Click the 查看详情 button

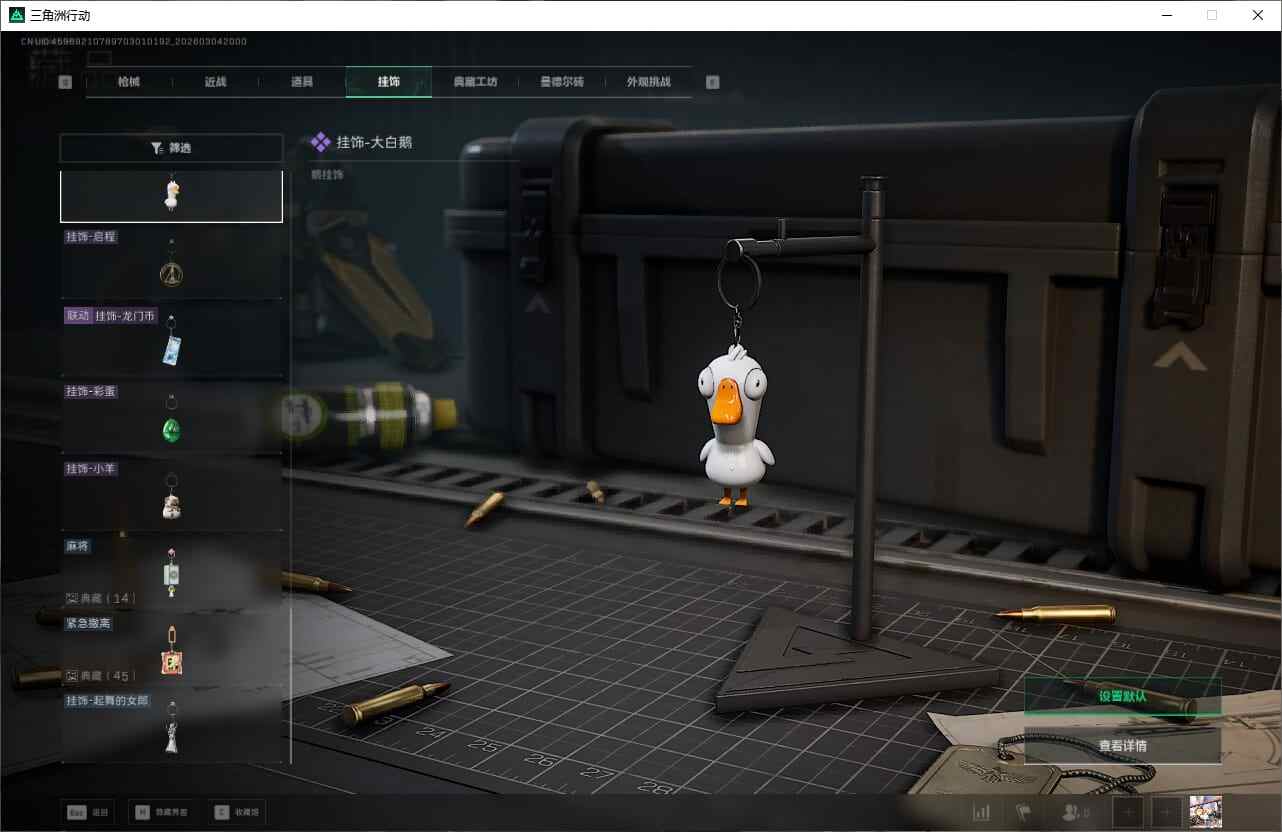pyautogui.click(x=1122, y=746)
